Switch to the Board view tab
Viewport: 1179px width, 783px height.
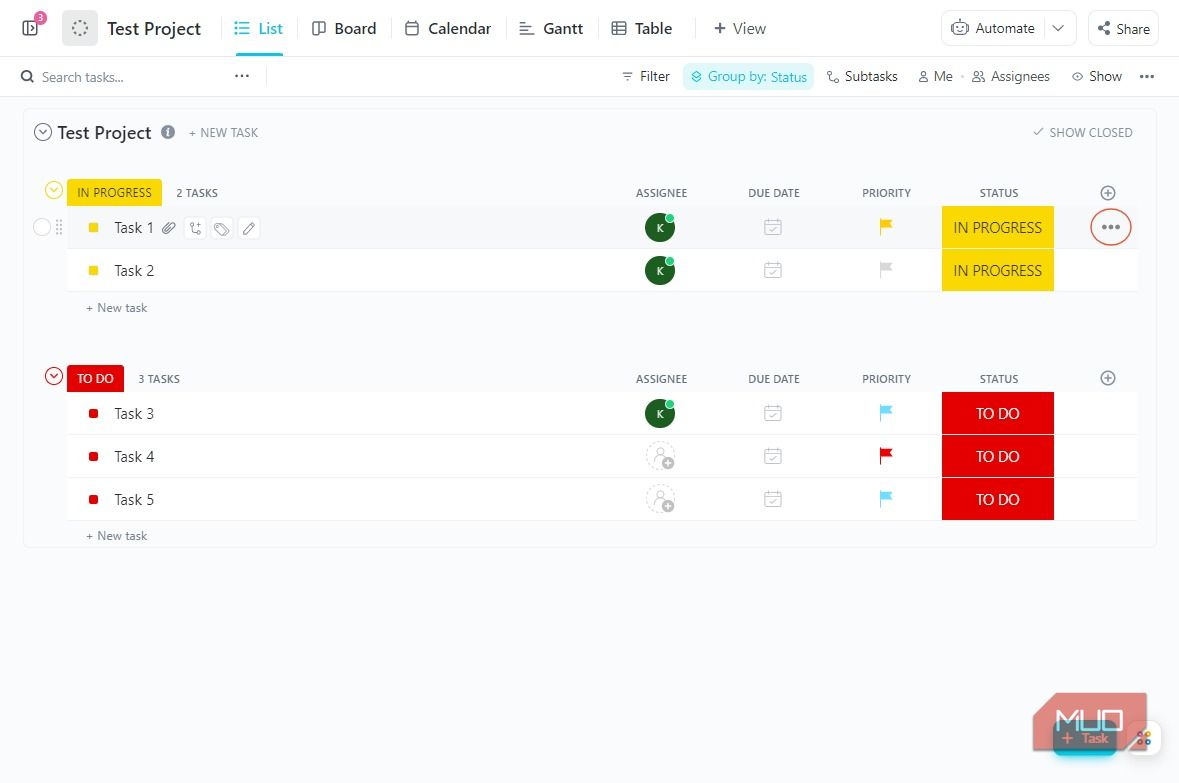click(x=344, y=29)
